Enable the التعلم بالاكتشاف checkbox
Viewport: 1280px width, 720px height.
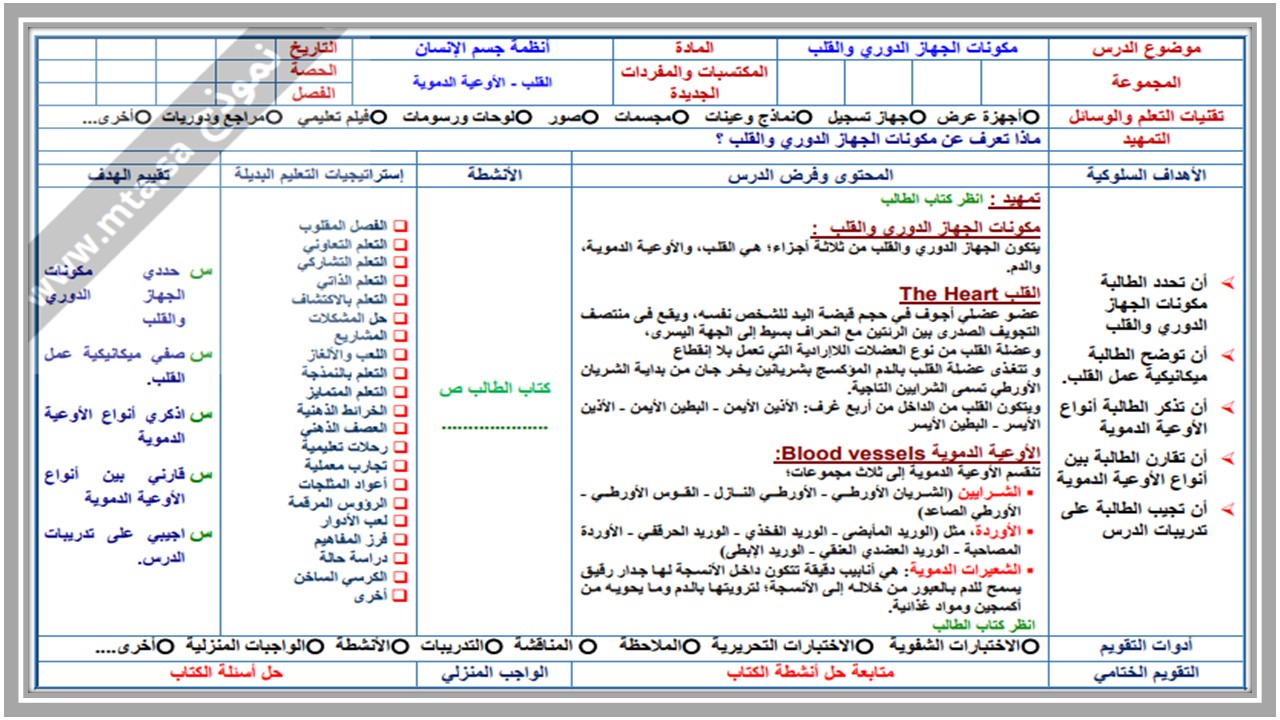(x=400, y=300)
